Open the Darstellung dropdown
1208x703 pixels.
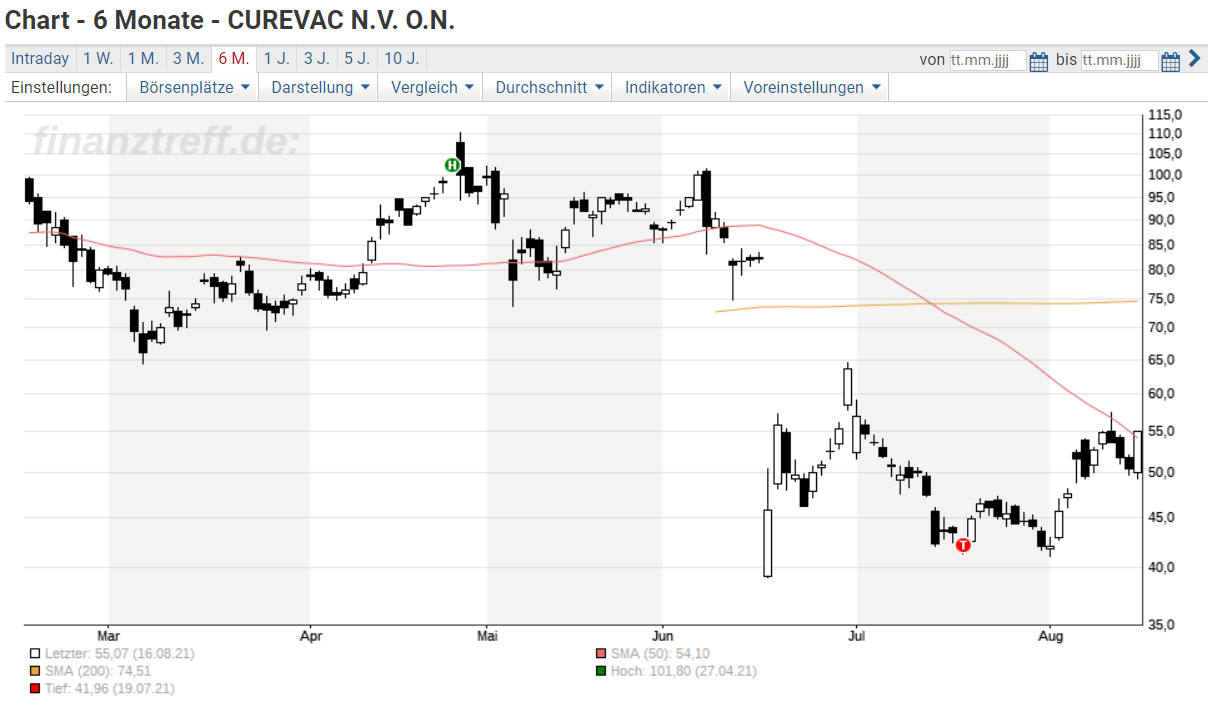pos(320,87)
